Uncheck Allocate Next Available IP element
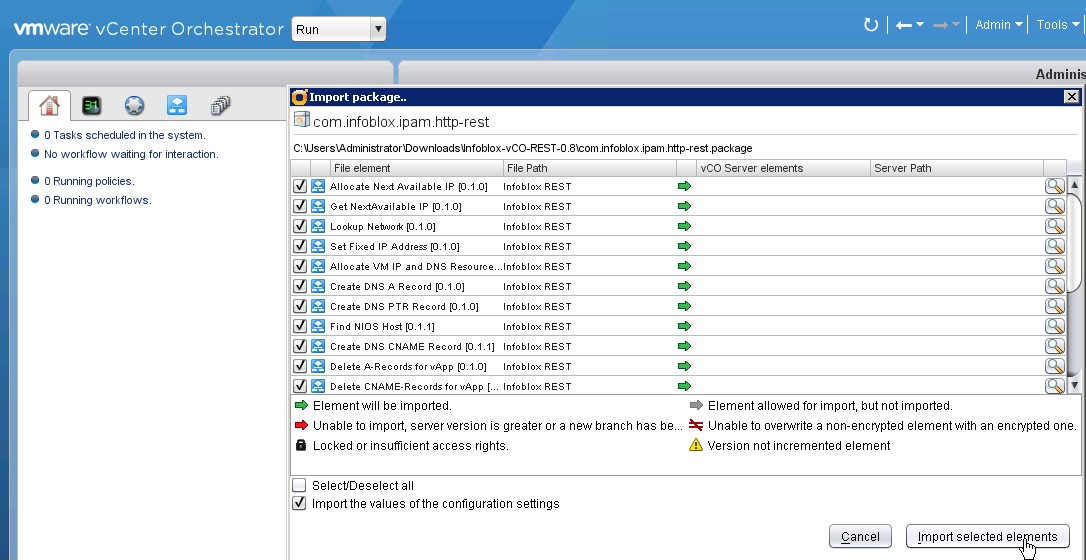Viewport: 1086px width, 560px height. 300,187
